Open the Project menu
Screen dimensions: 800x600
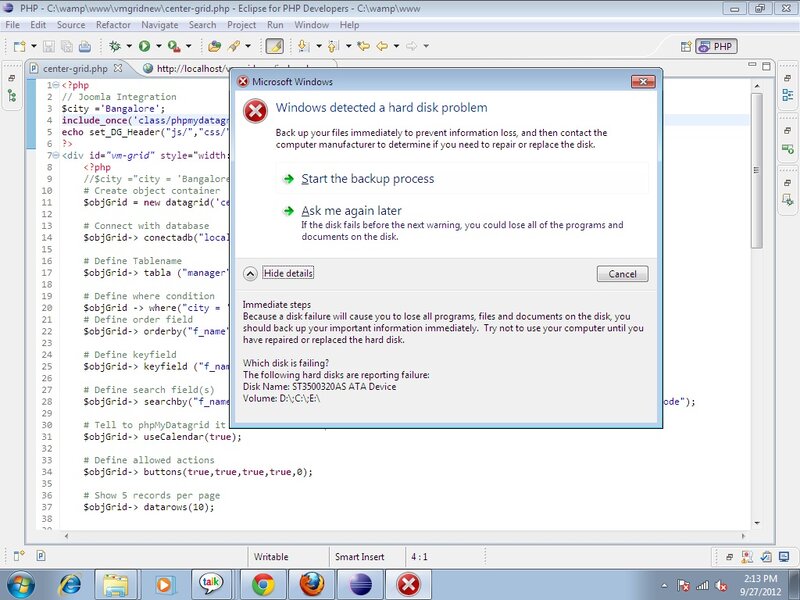click(242, 25)
